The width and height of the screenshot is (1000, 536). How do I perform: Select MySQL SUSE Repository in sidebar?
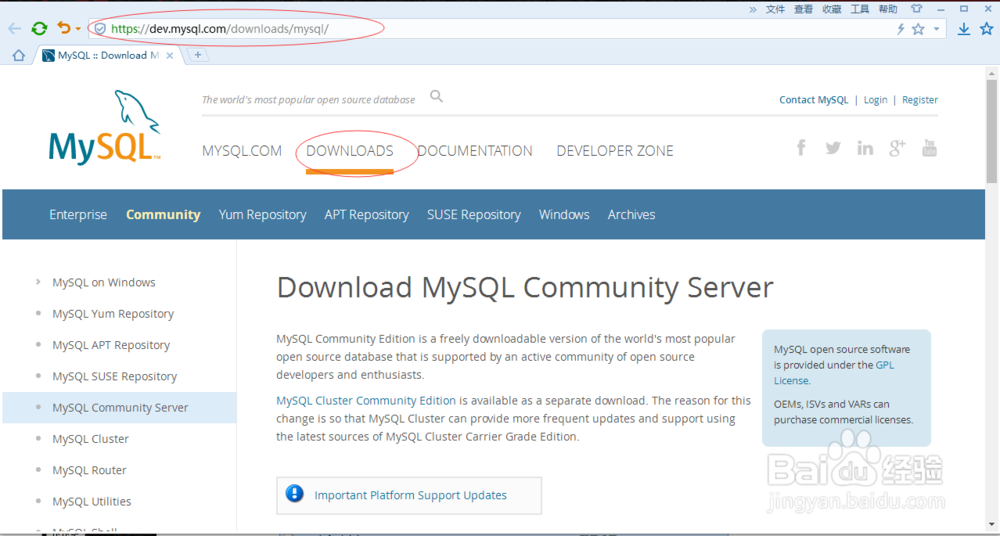pos(115,376)
